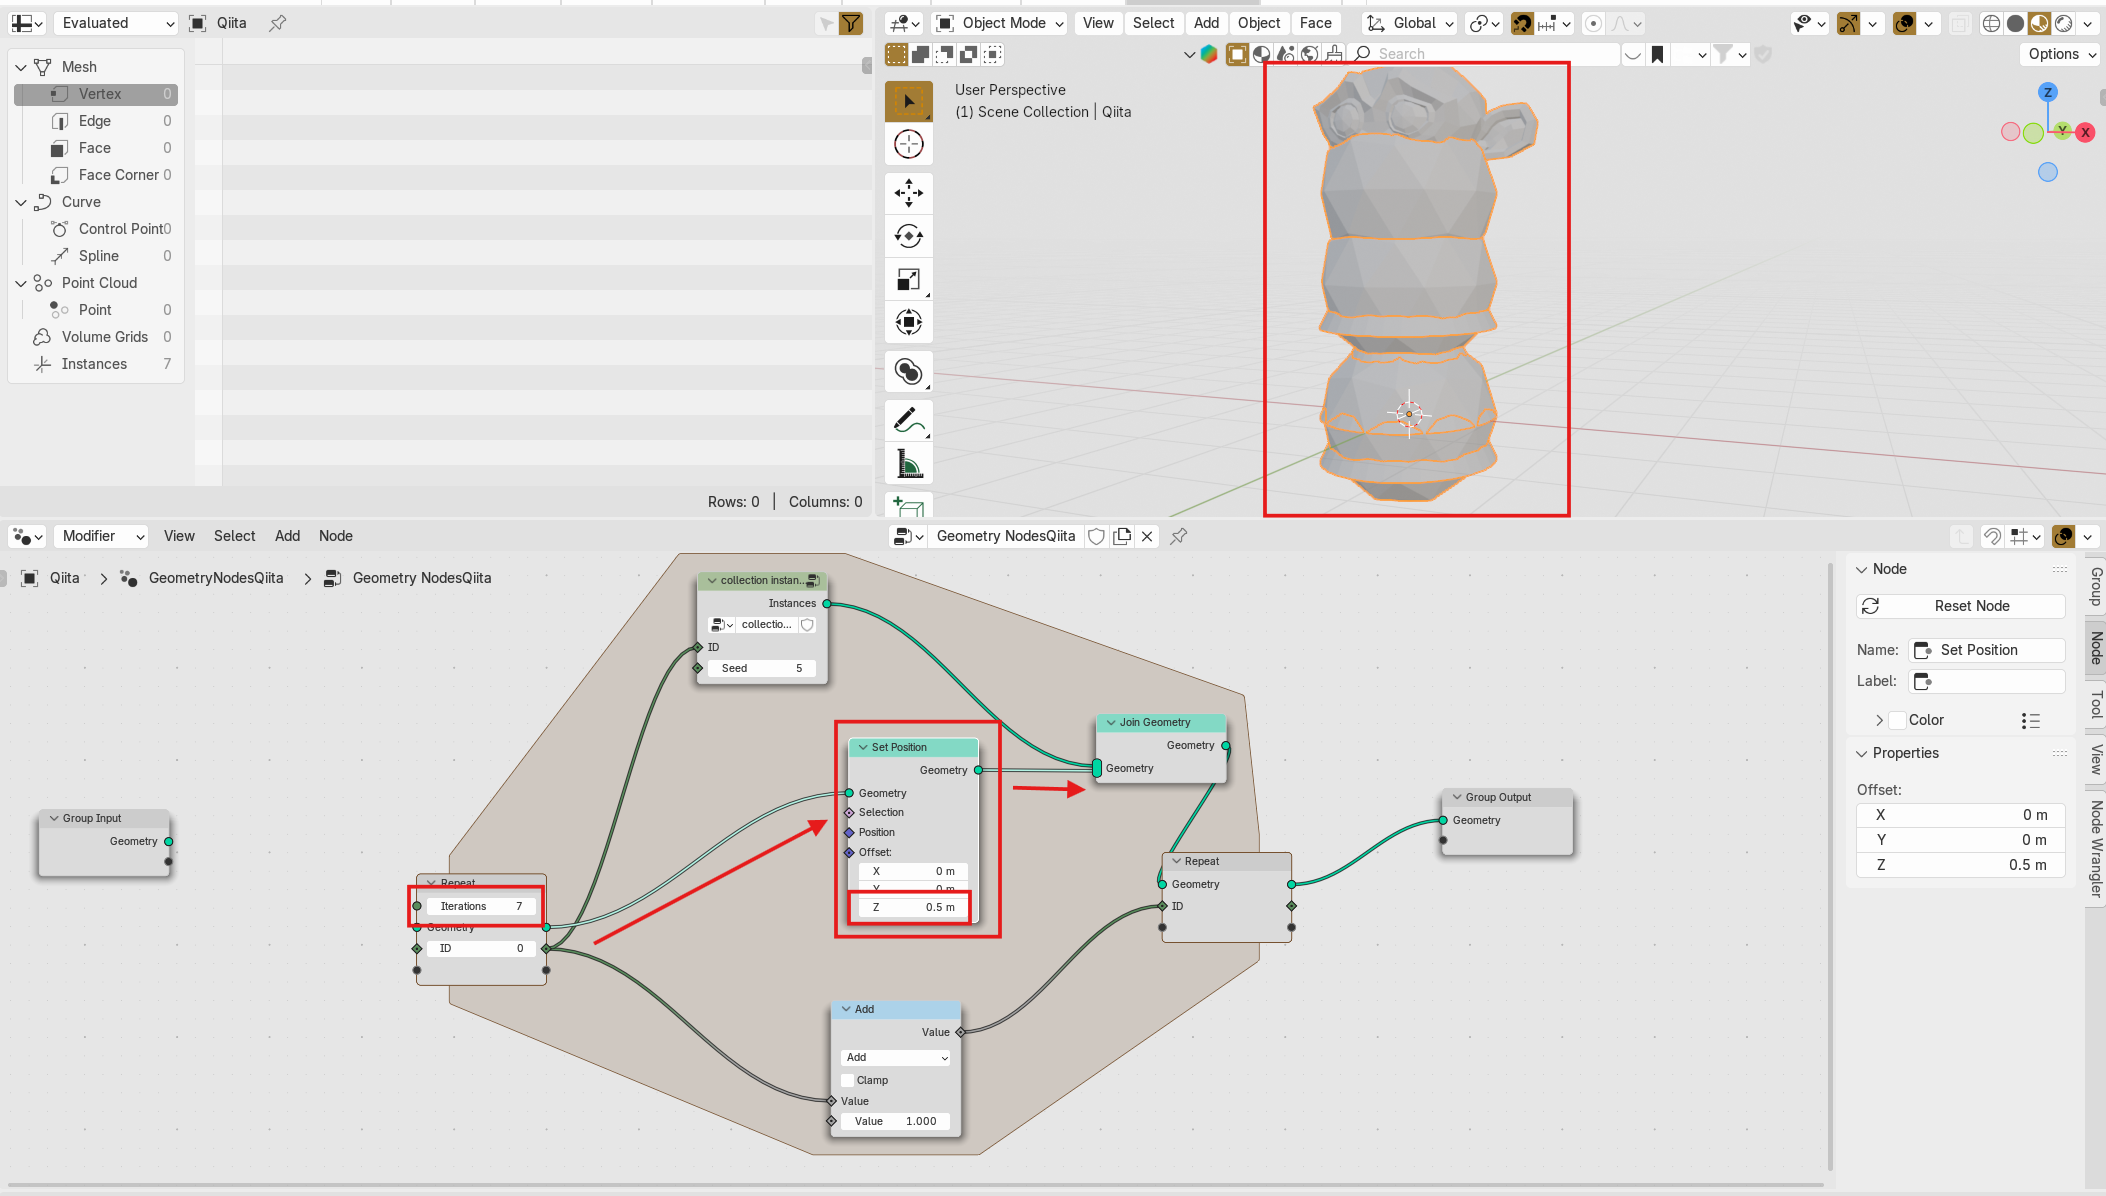Toggle the spreadsheet filter funnel icon
This screenshot has height=1196, width=2106.
(851, 23)
